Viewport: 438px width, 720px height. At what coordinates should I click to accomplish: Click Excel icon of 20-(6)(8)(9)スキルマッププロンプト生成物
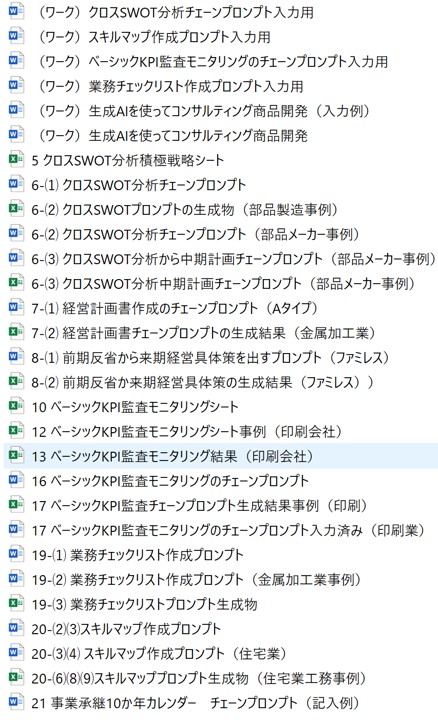[x=16, y=677]
